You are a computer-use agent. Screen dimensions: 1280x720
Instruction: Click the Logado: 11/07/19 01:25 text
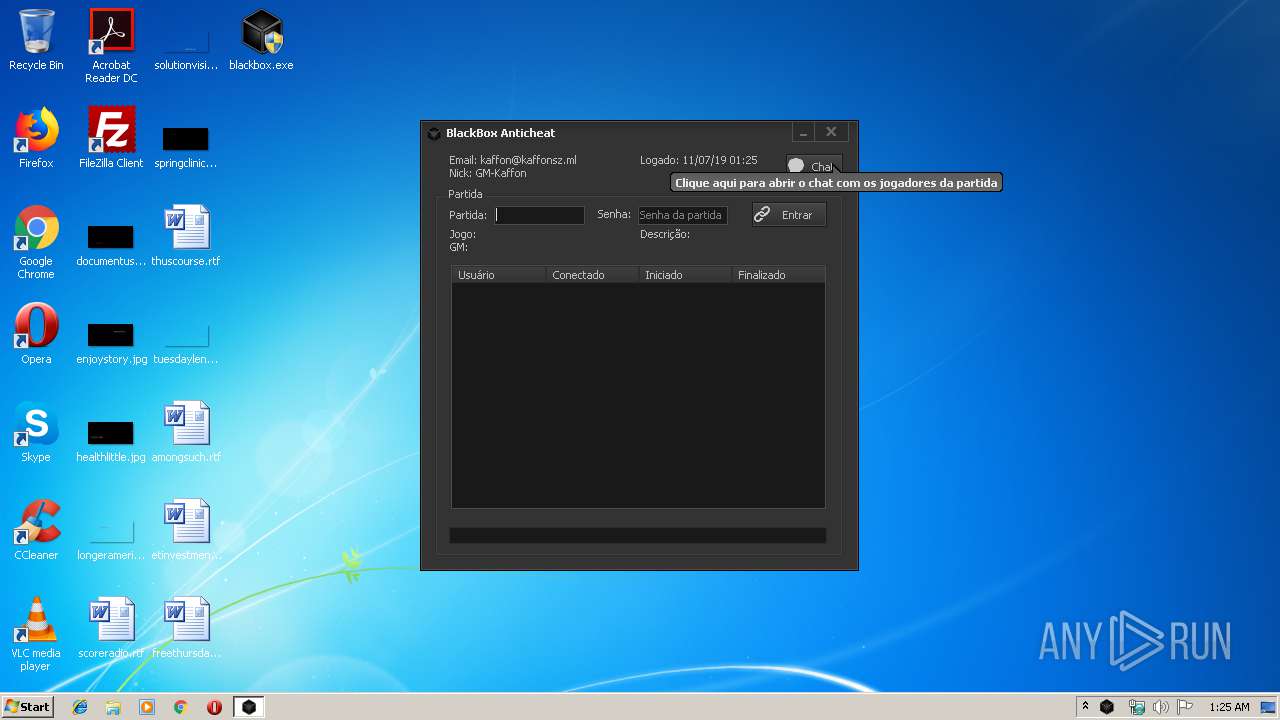tap(699, 160)
